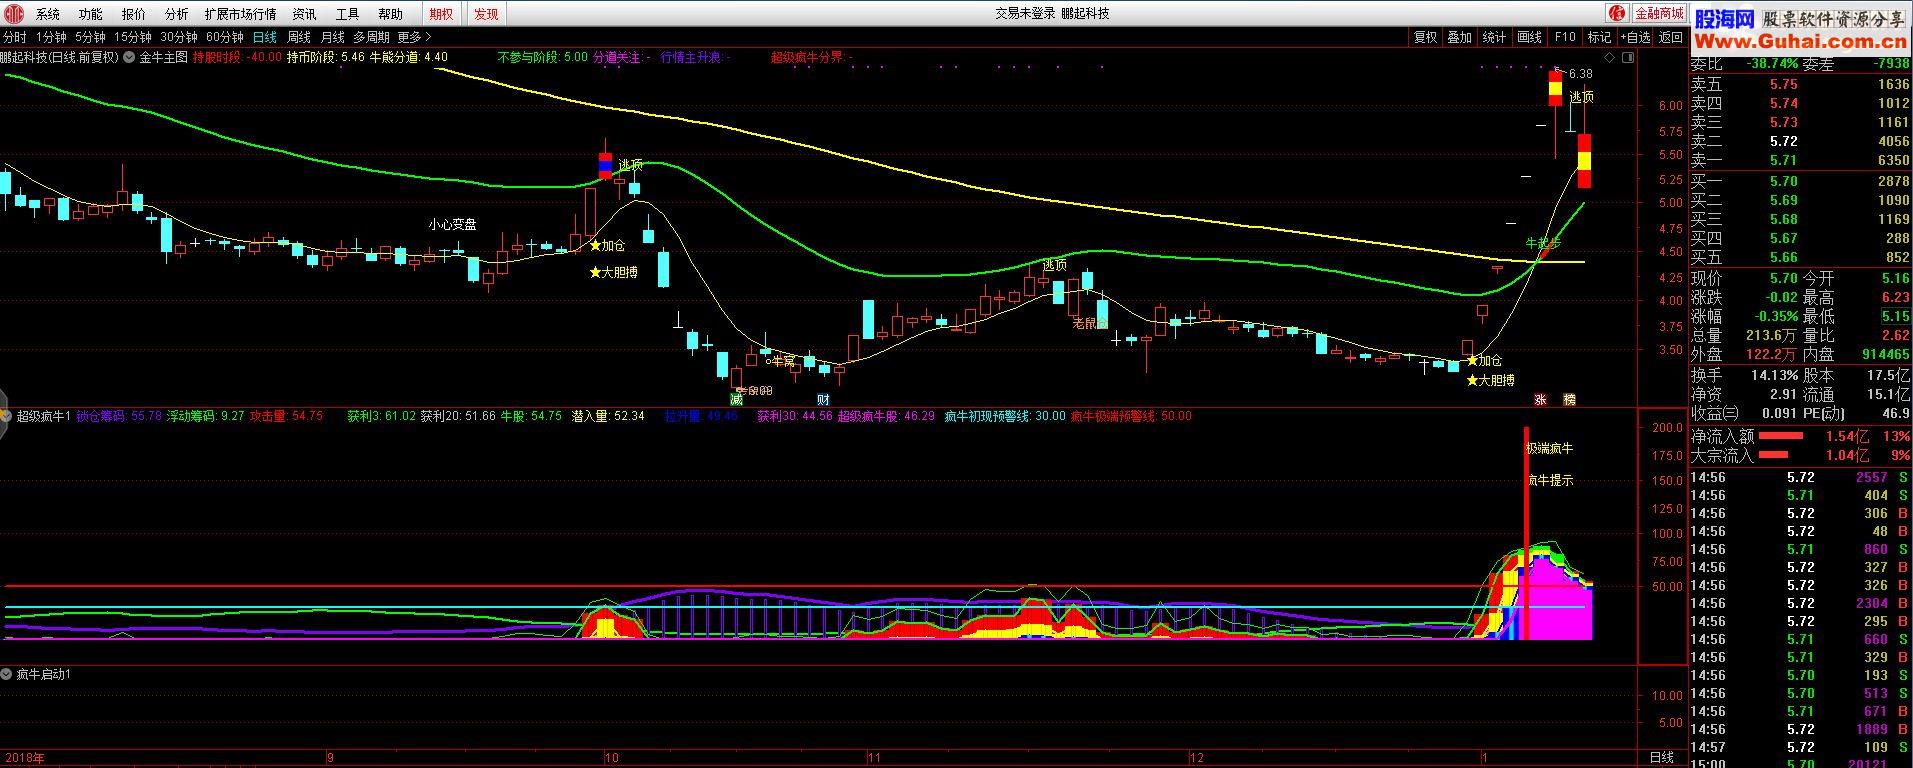Screen dimensions: 1913x768
Task: Open F10 company info
Action: click(1565, 37)
